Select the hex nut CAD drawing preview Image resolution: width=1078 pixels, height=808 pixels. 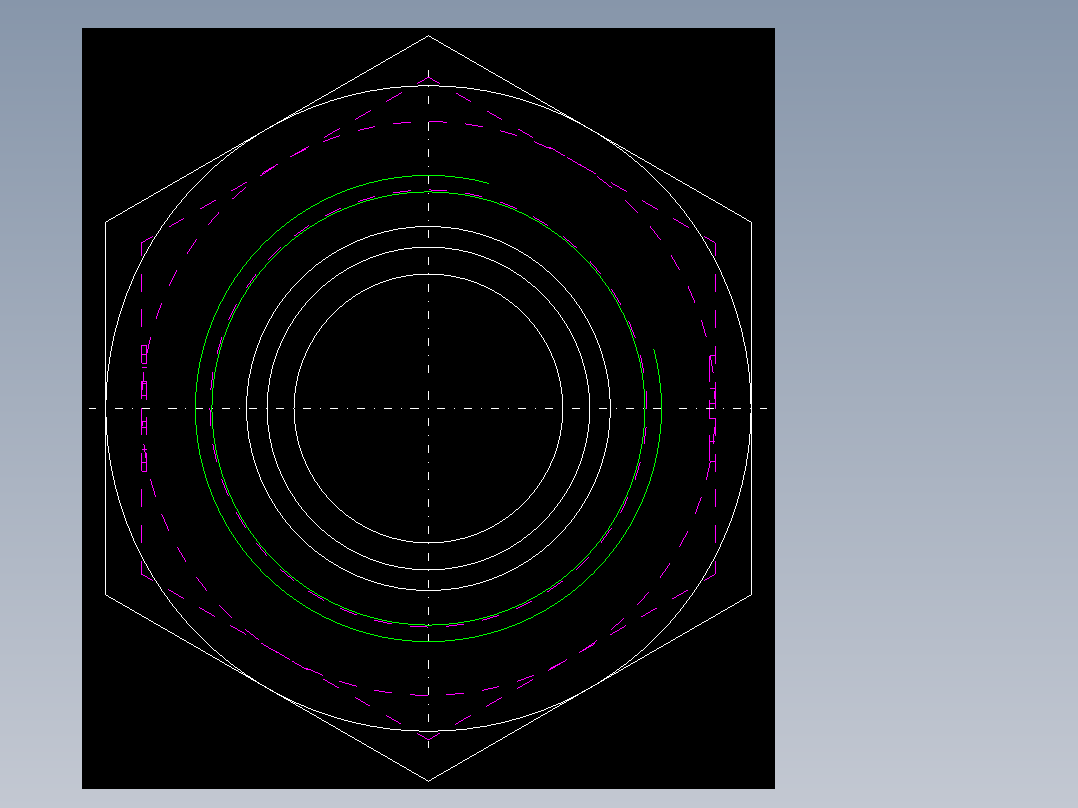[x=428, y=408]
